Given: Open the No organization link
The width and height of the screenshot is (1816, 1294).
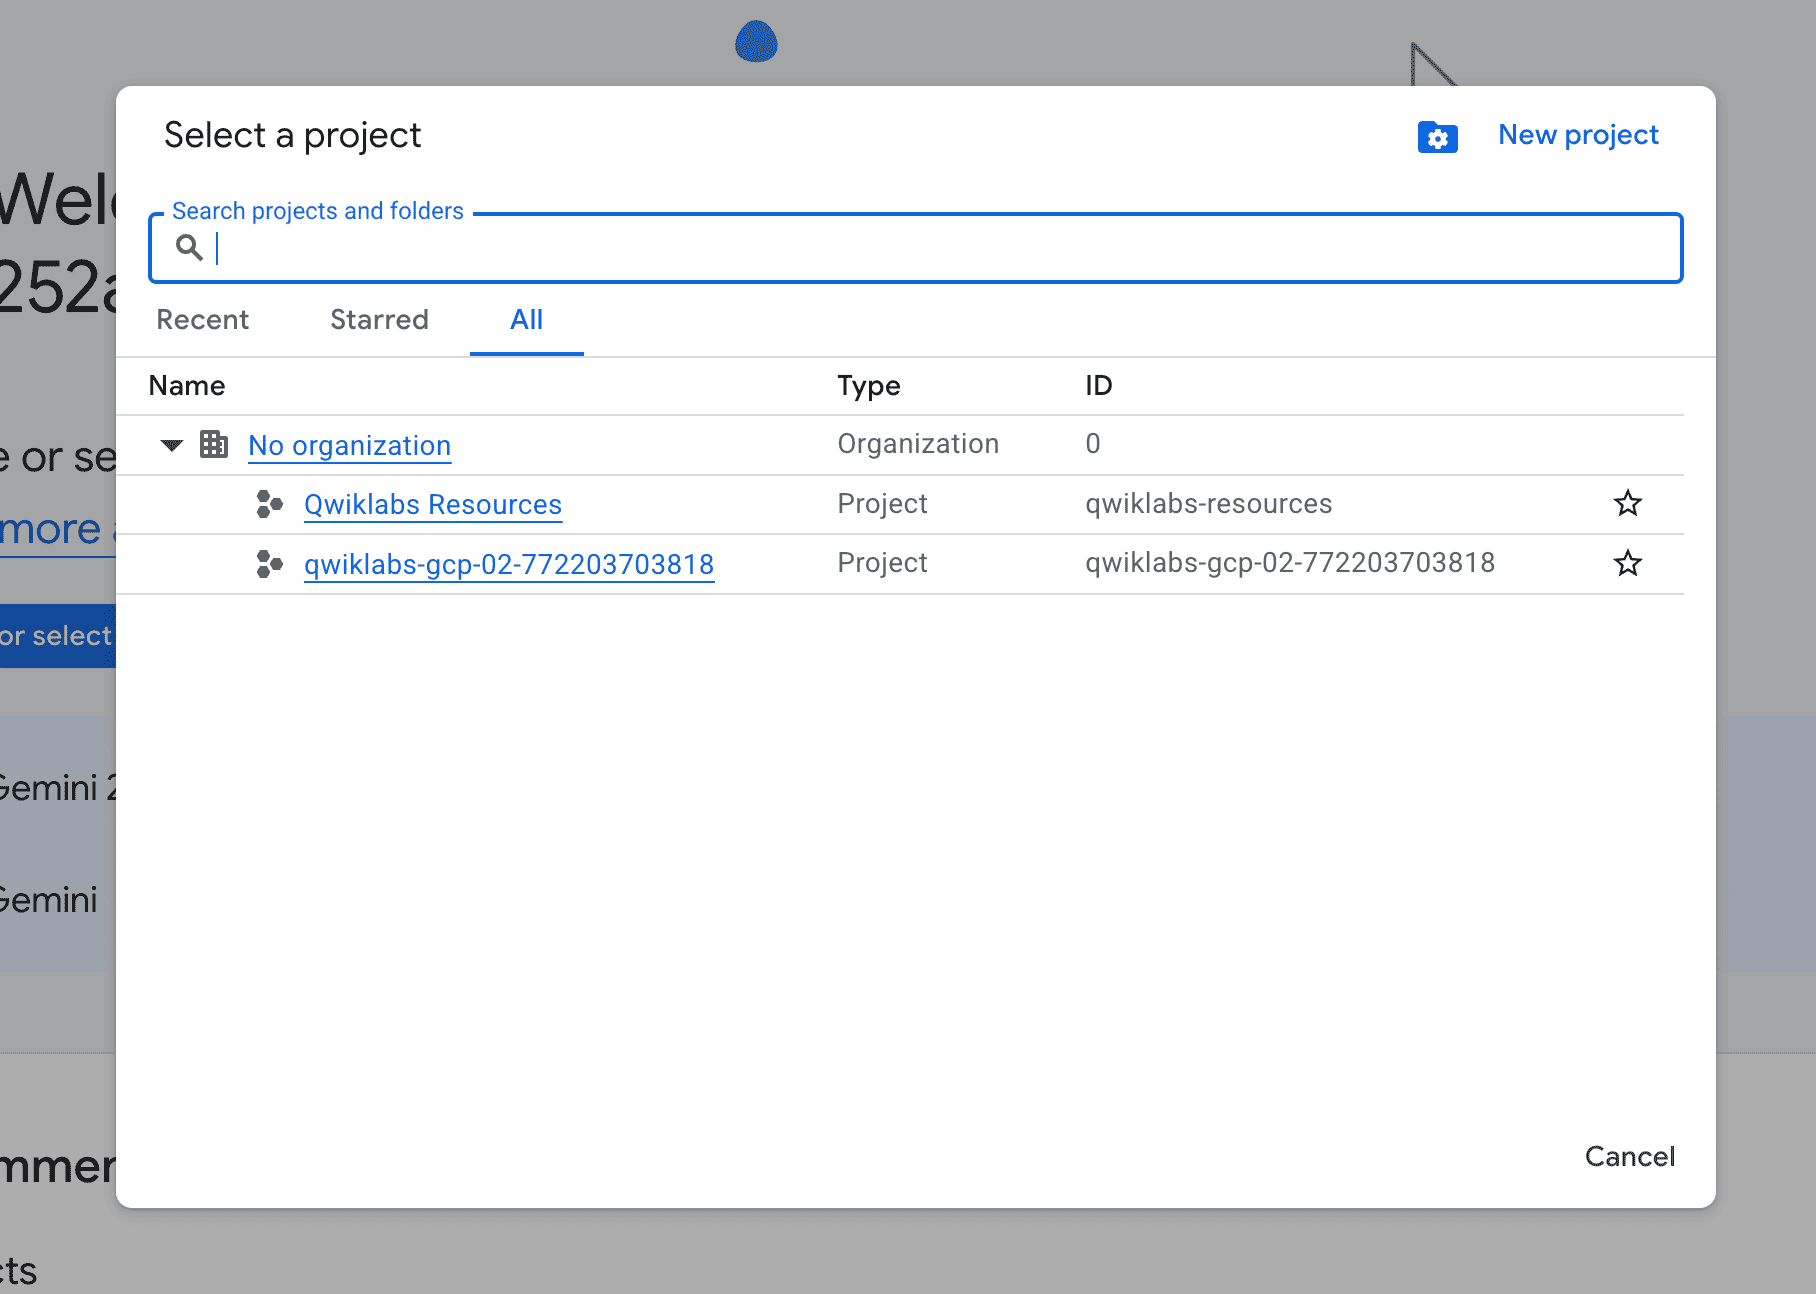Looking at the screenshot, I should [x=349, y=445].
